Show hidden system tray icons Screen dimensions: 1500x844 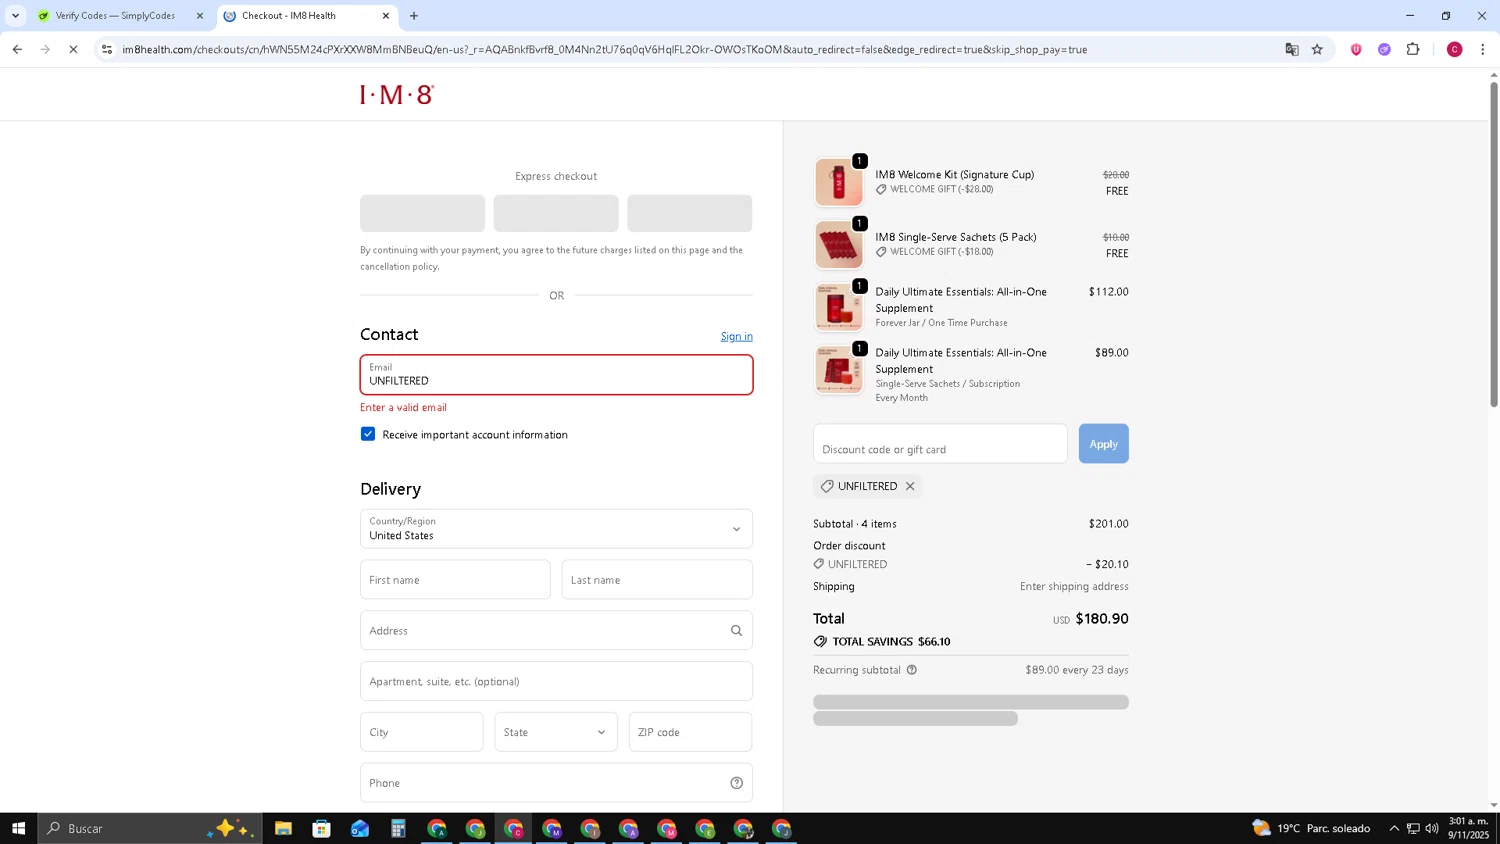coord(1394,828)
